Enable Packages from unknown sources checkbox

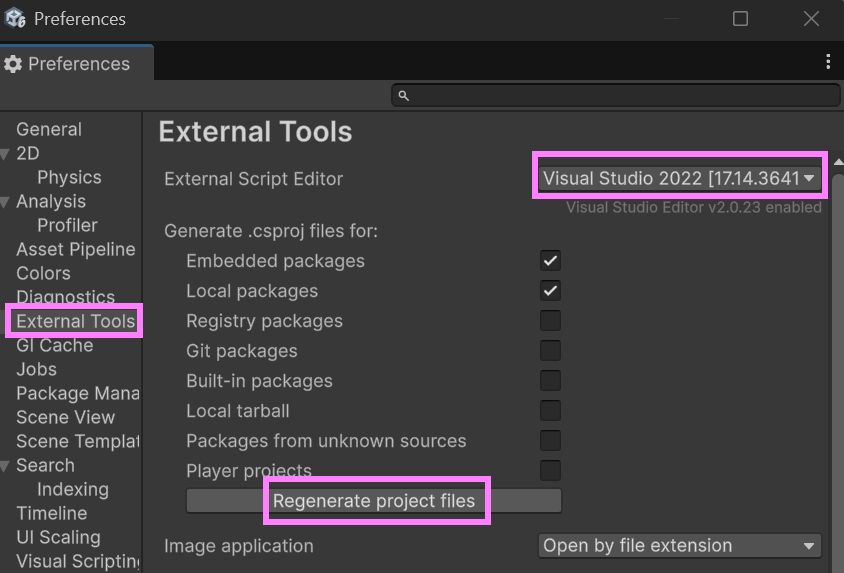pos(550,441)
